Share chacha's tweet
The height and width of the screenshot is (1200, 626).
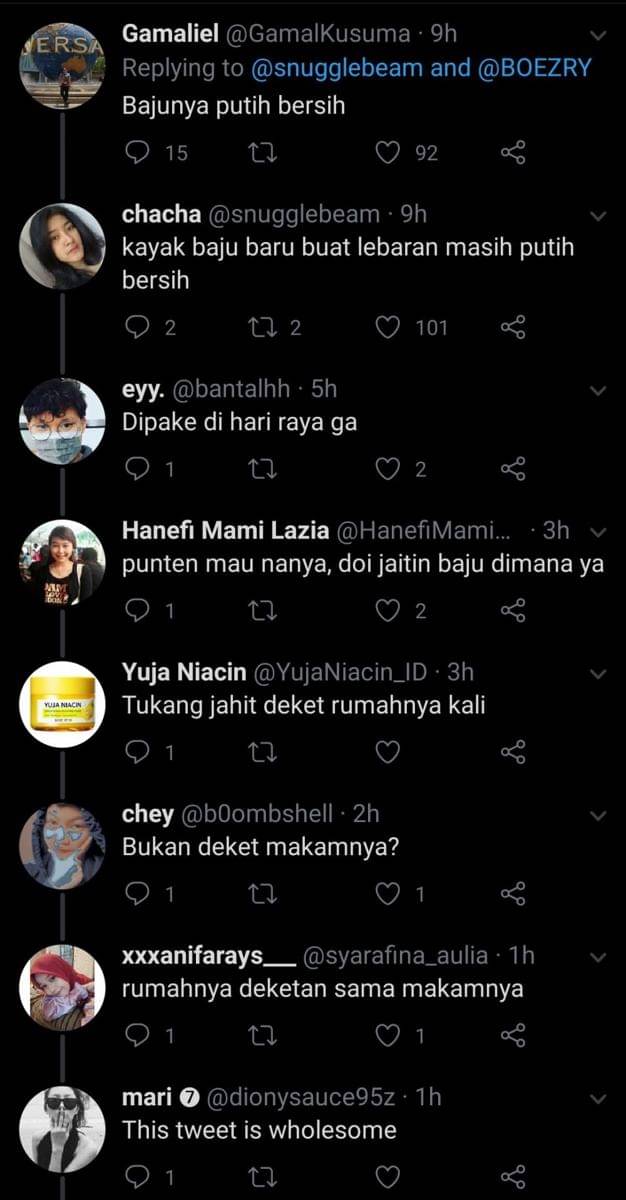512,327
